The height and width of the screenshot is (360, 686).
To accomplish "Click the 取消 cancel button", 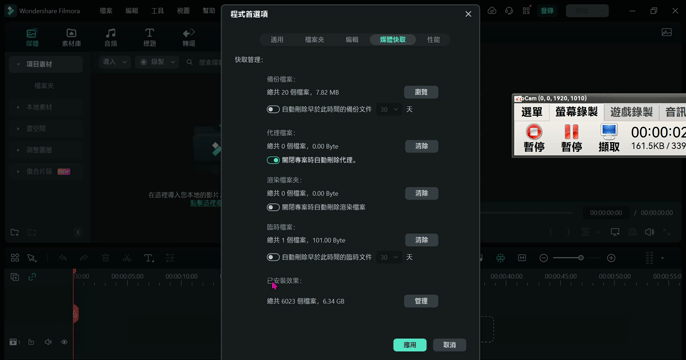I will pyautogui.click(x=449, y=345).
